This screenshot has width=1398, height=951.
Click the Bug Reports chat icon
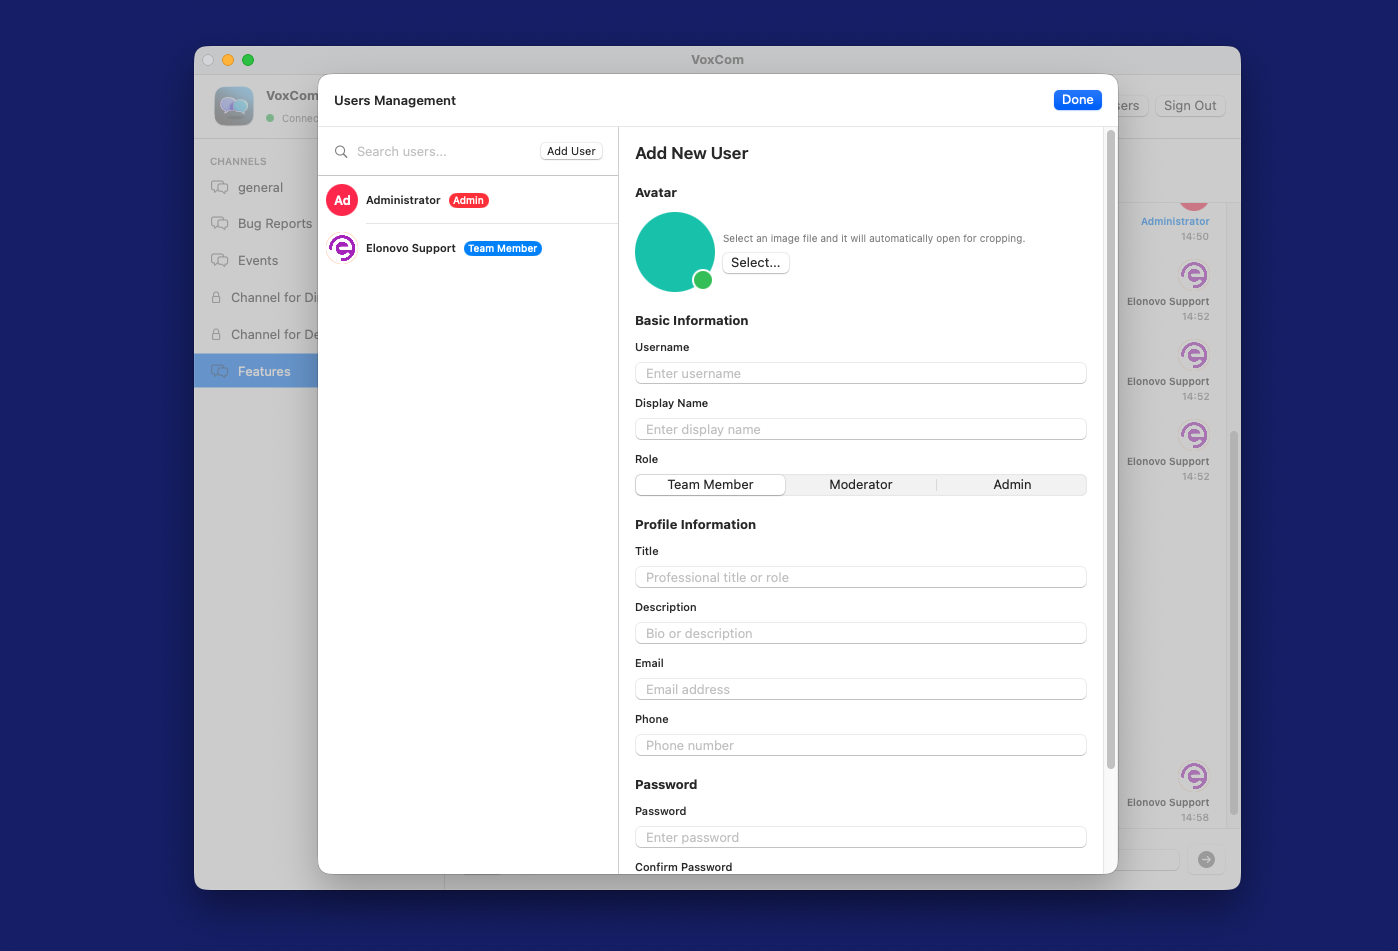pyautogui.click(x=220, y=223)
